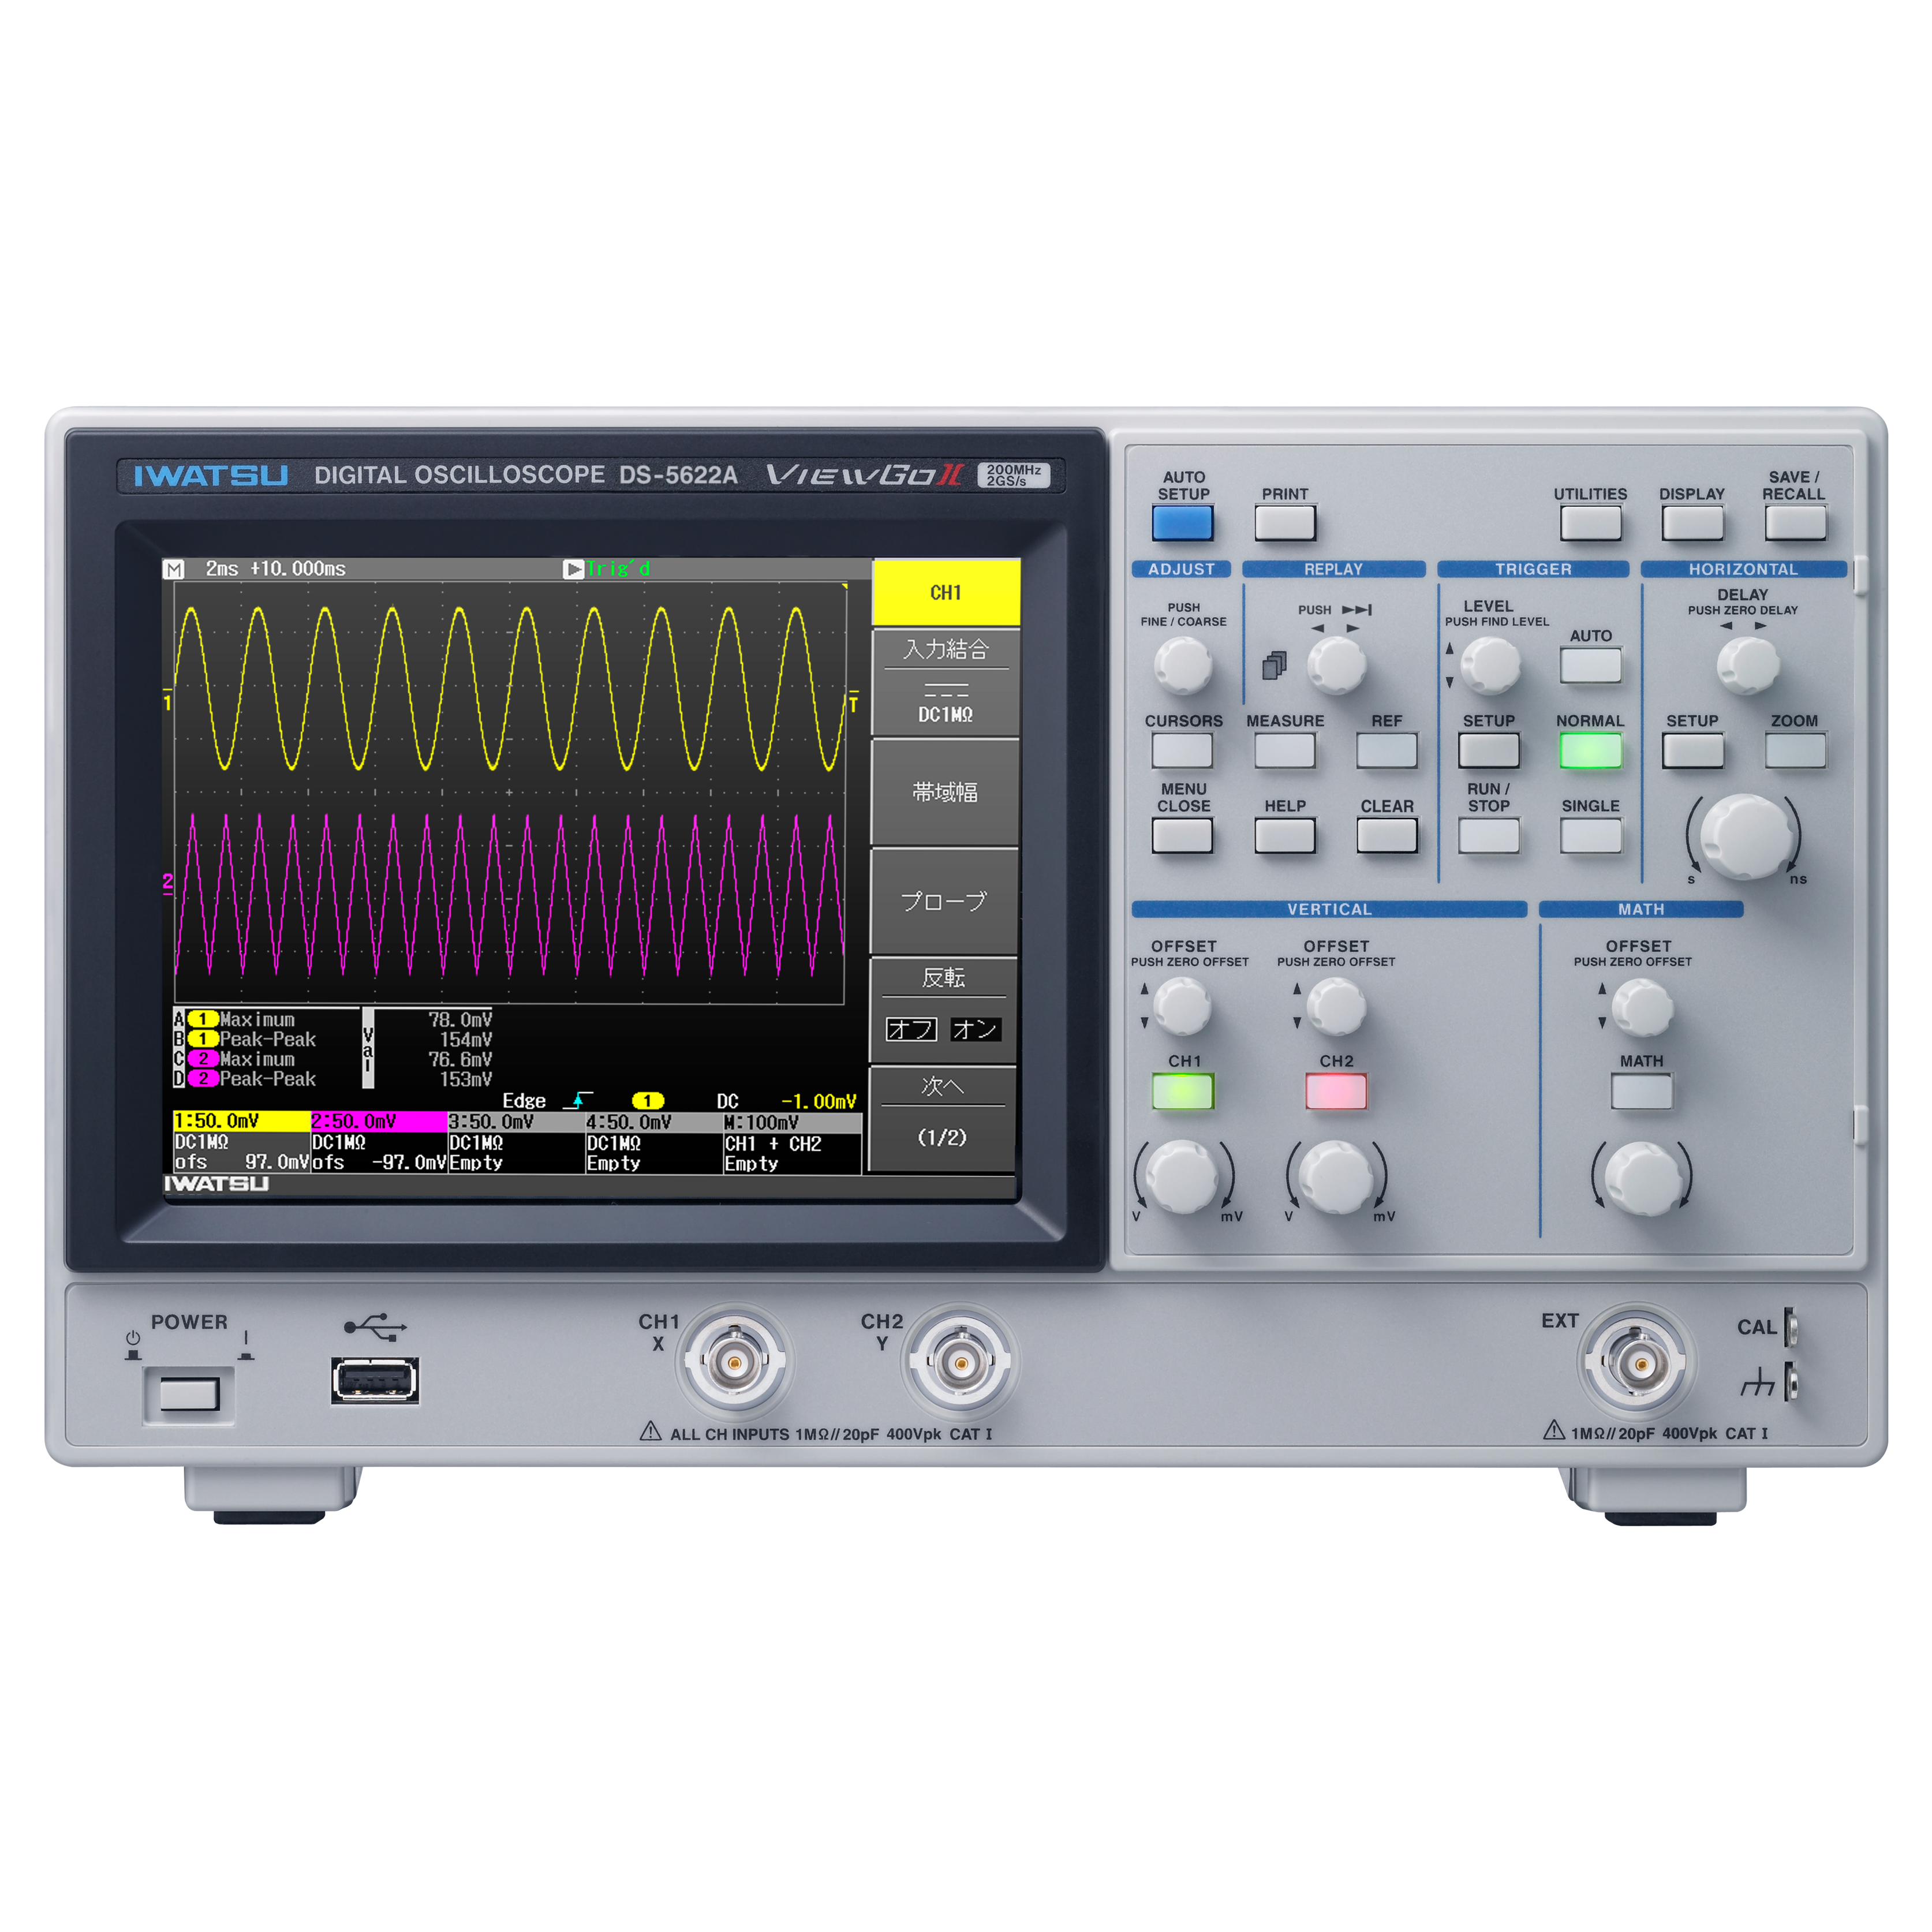Viewport: 1932px width, 1932px height.
Task: Click the CLEAR button
Action: coord(1386,835)
